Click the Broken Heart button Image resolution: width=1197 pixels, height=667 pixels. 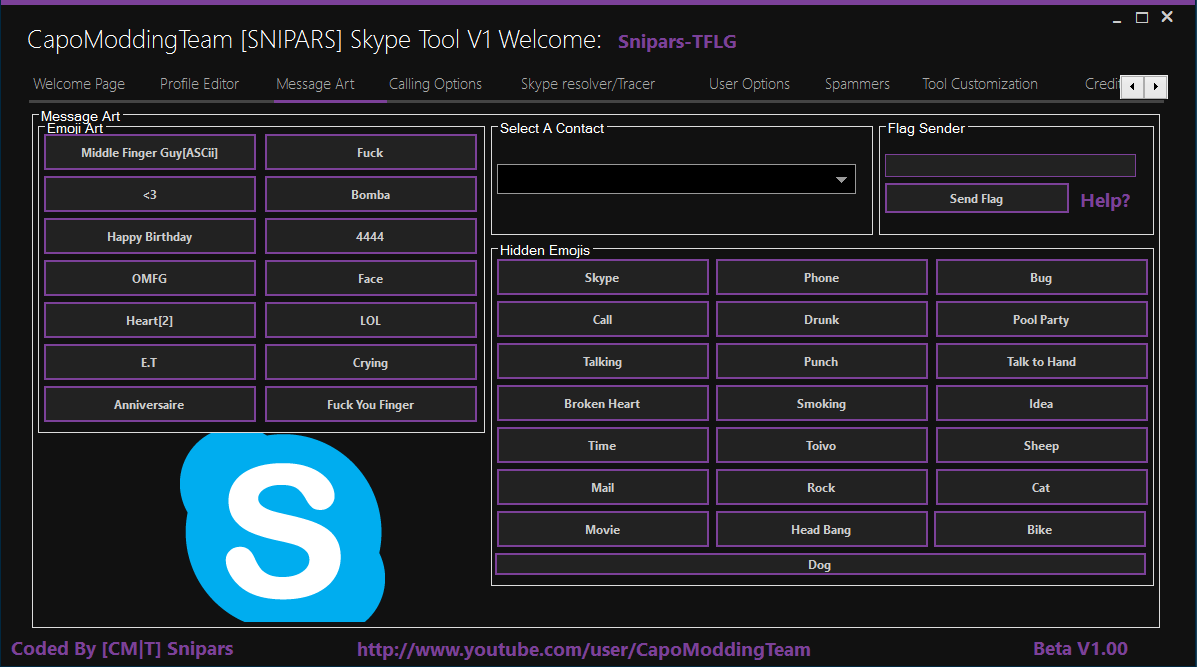[x=602, y=404]
